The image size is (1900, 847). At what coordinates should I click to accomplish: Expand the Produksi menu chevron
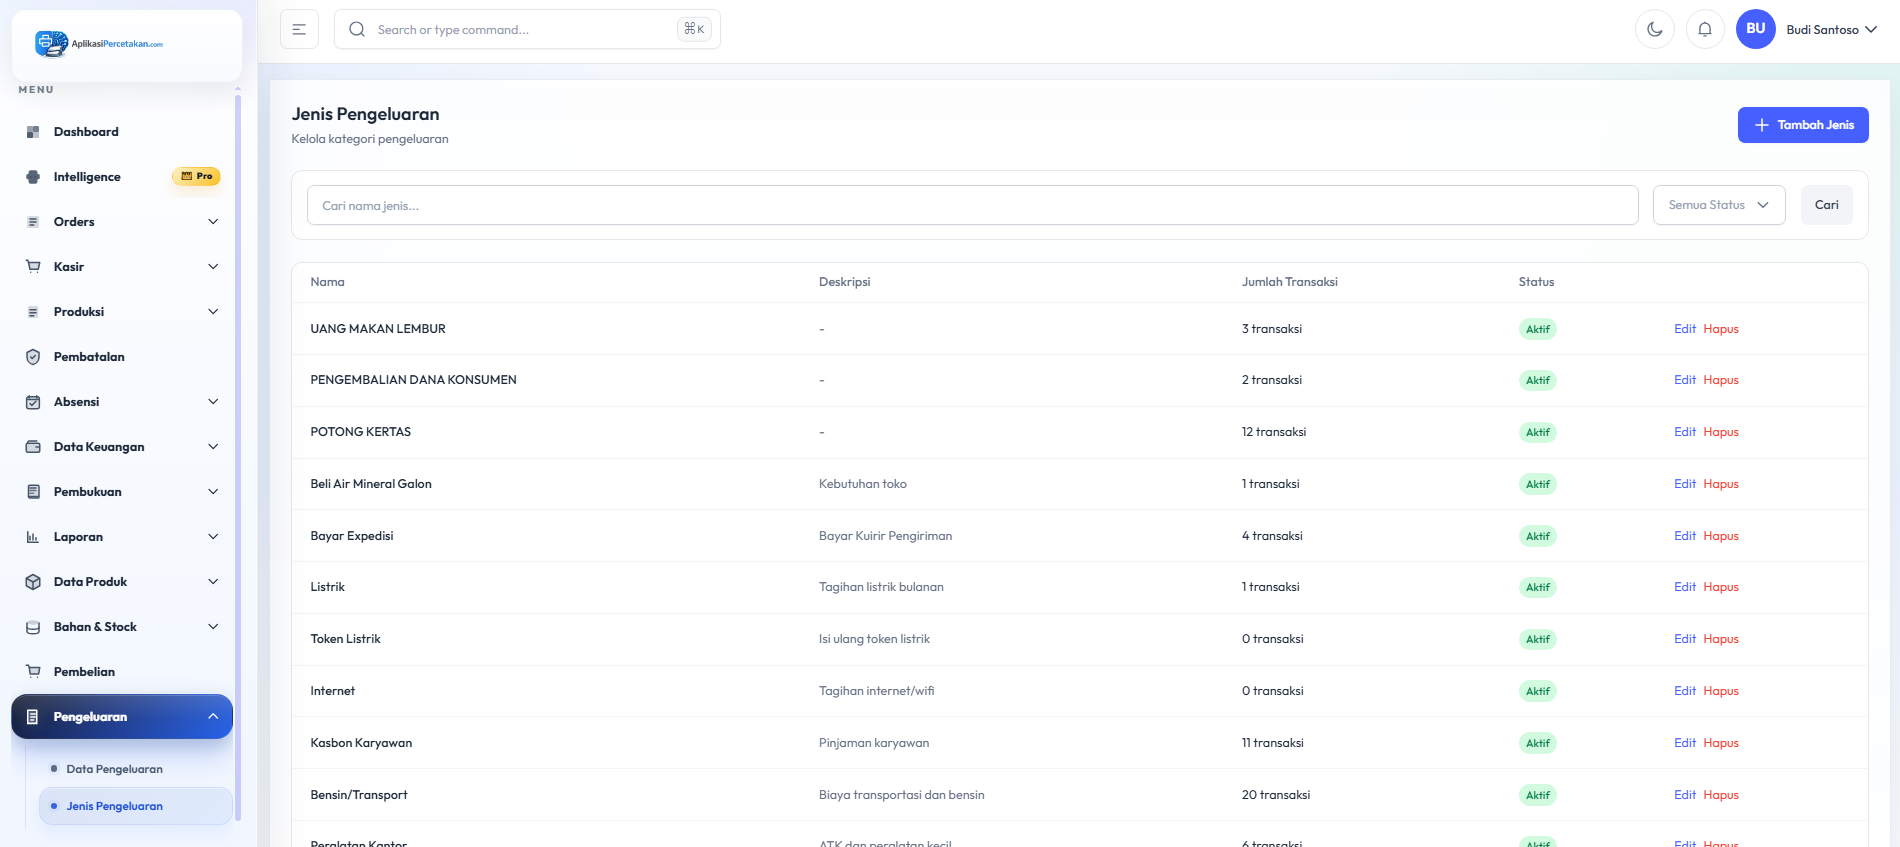tap(213, 312)
